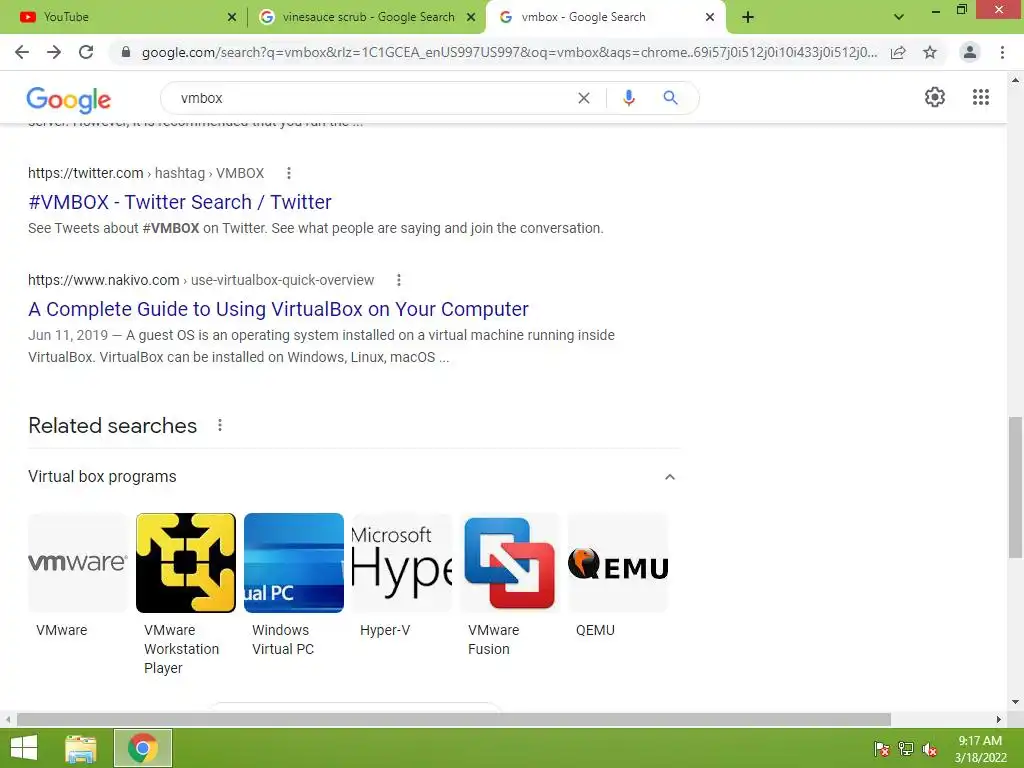This screenshot has height=768, width=1024.
Task: Switch to the YouTube tab
Action: [124, 17]
